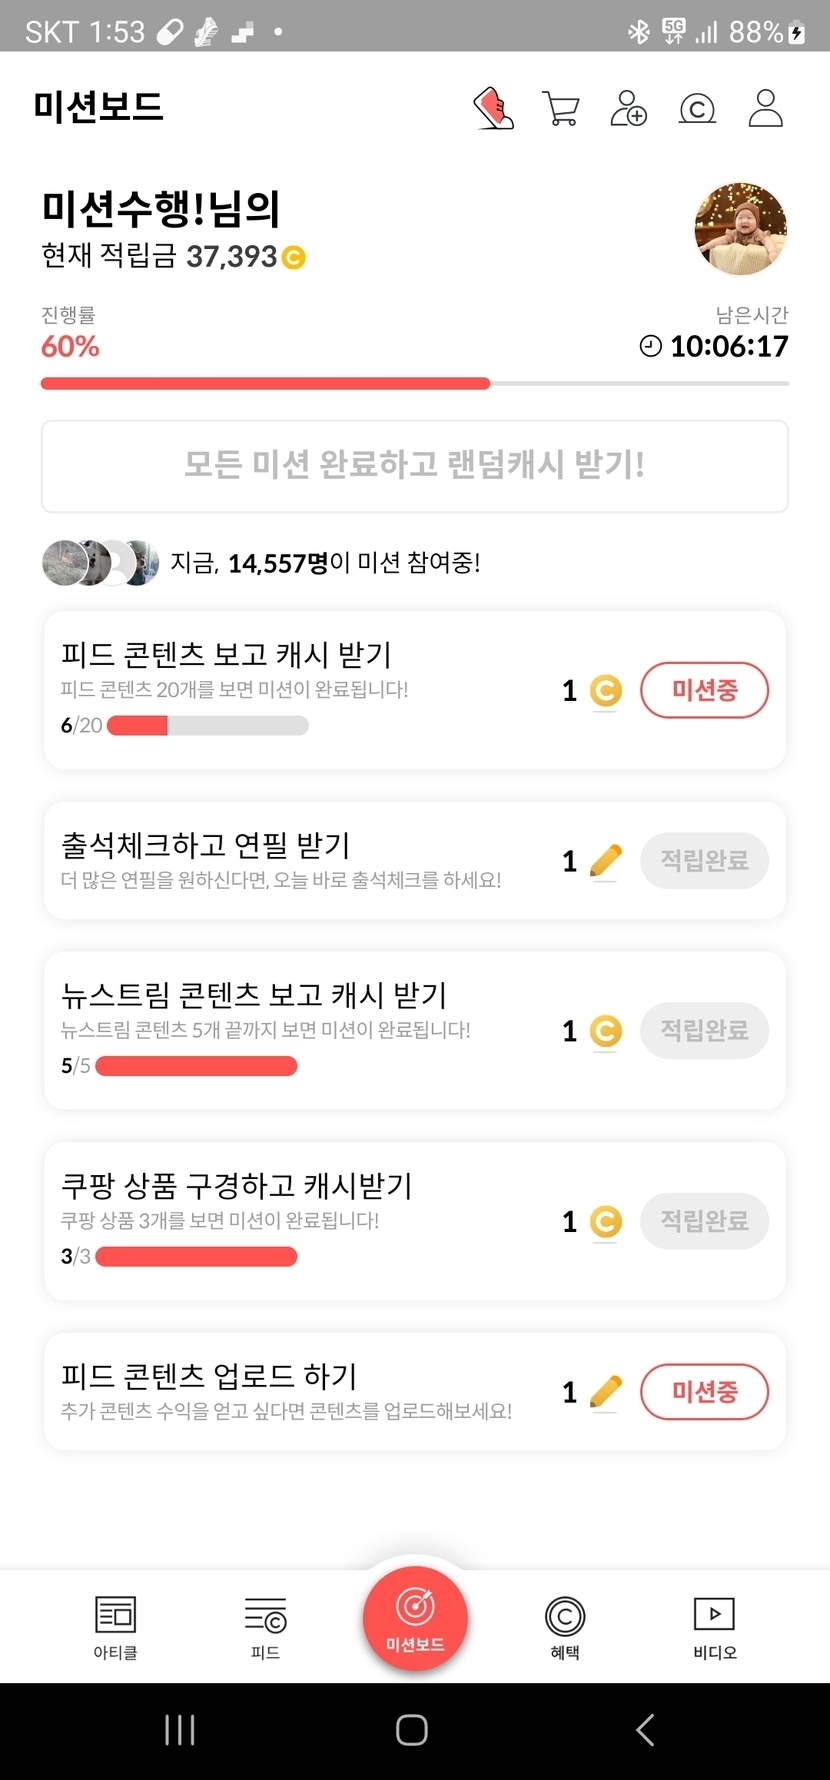Tap 미션중 button for feed content upload

(704, 1392)
